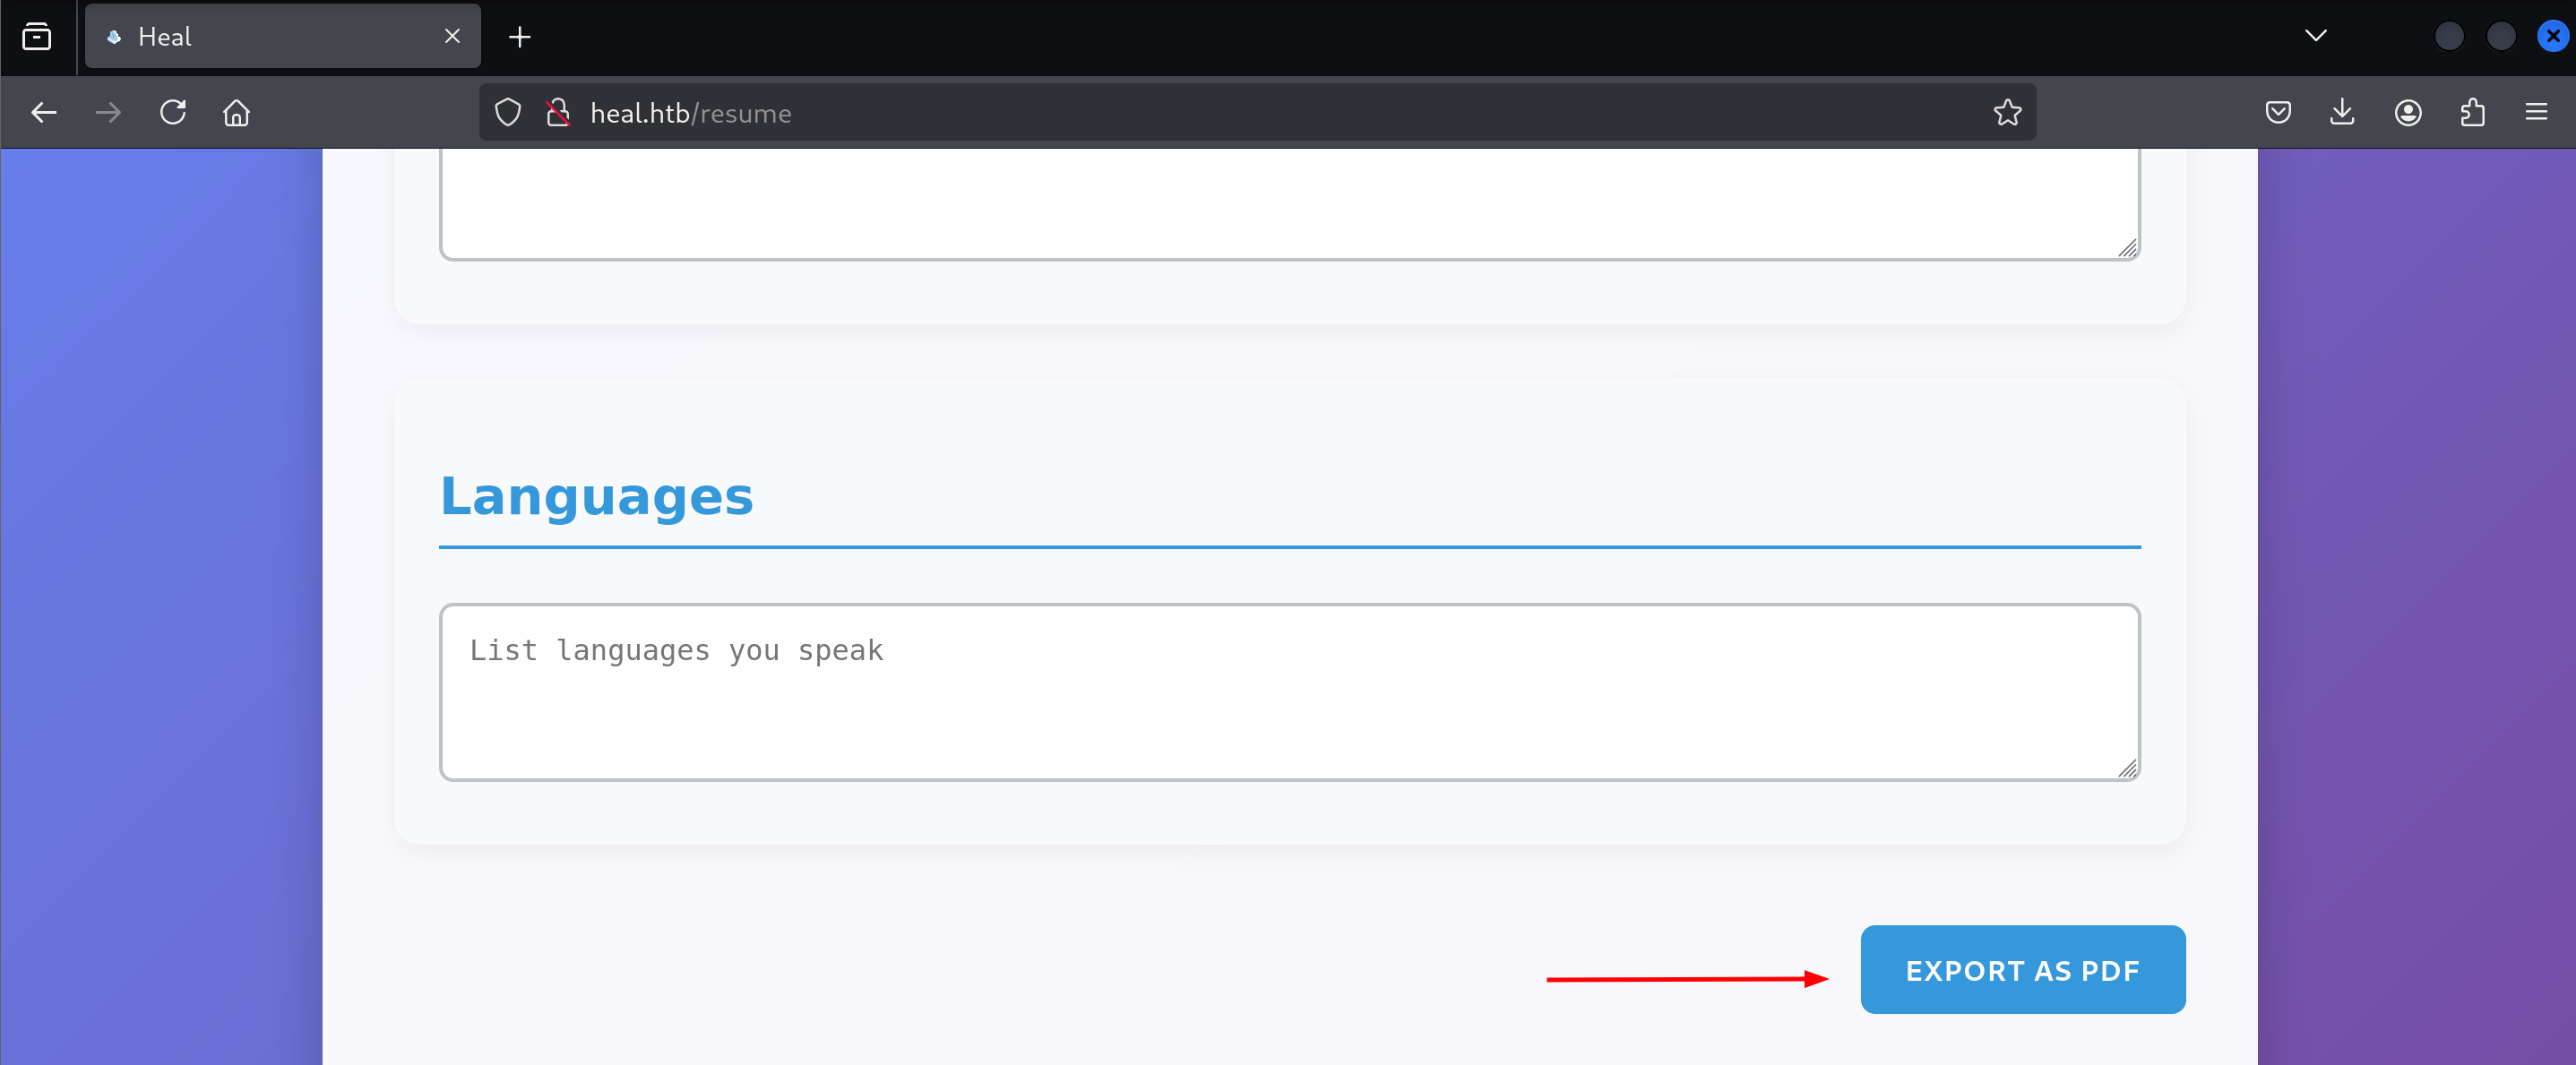Open the downloads panel
The image size is (2576, 1065).
[x=2342, y=113]
